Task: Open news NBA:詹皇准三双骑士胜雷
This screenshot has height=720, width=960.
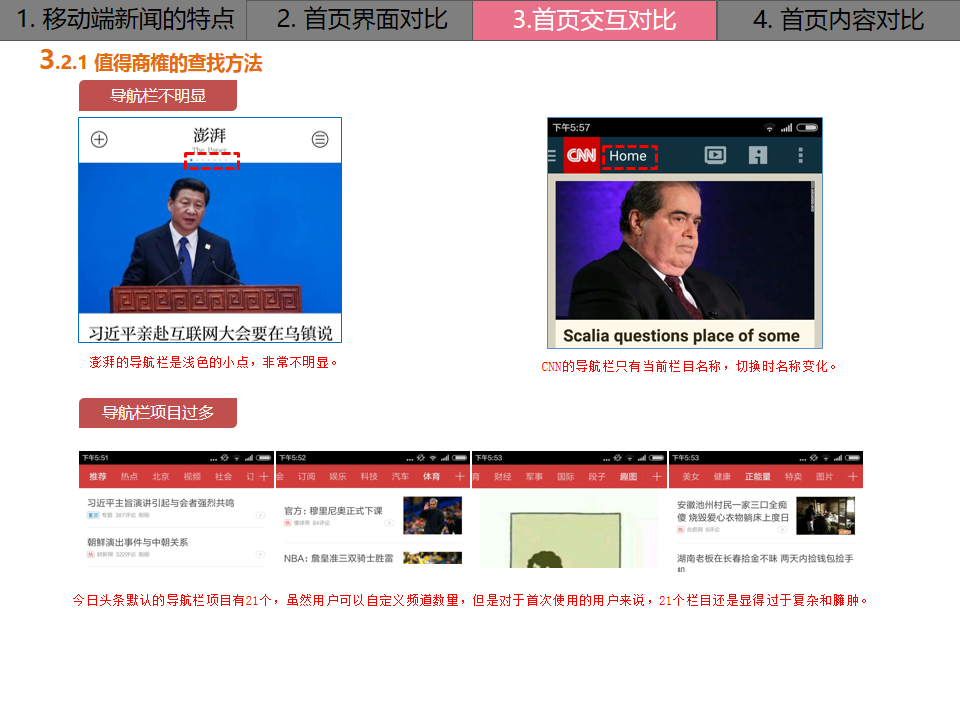Action: tap(339, 558)
